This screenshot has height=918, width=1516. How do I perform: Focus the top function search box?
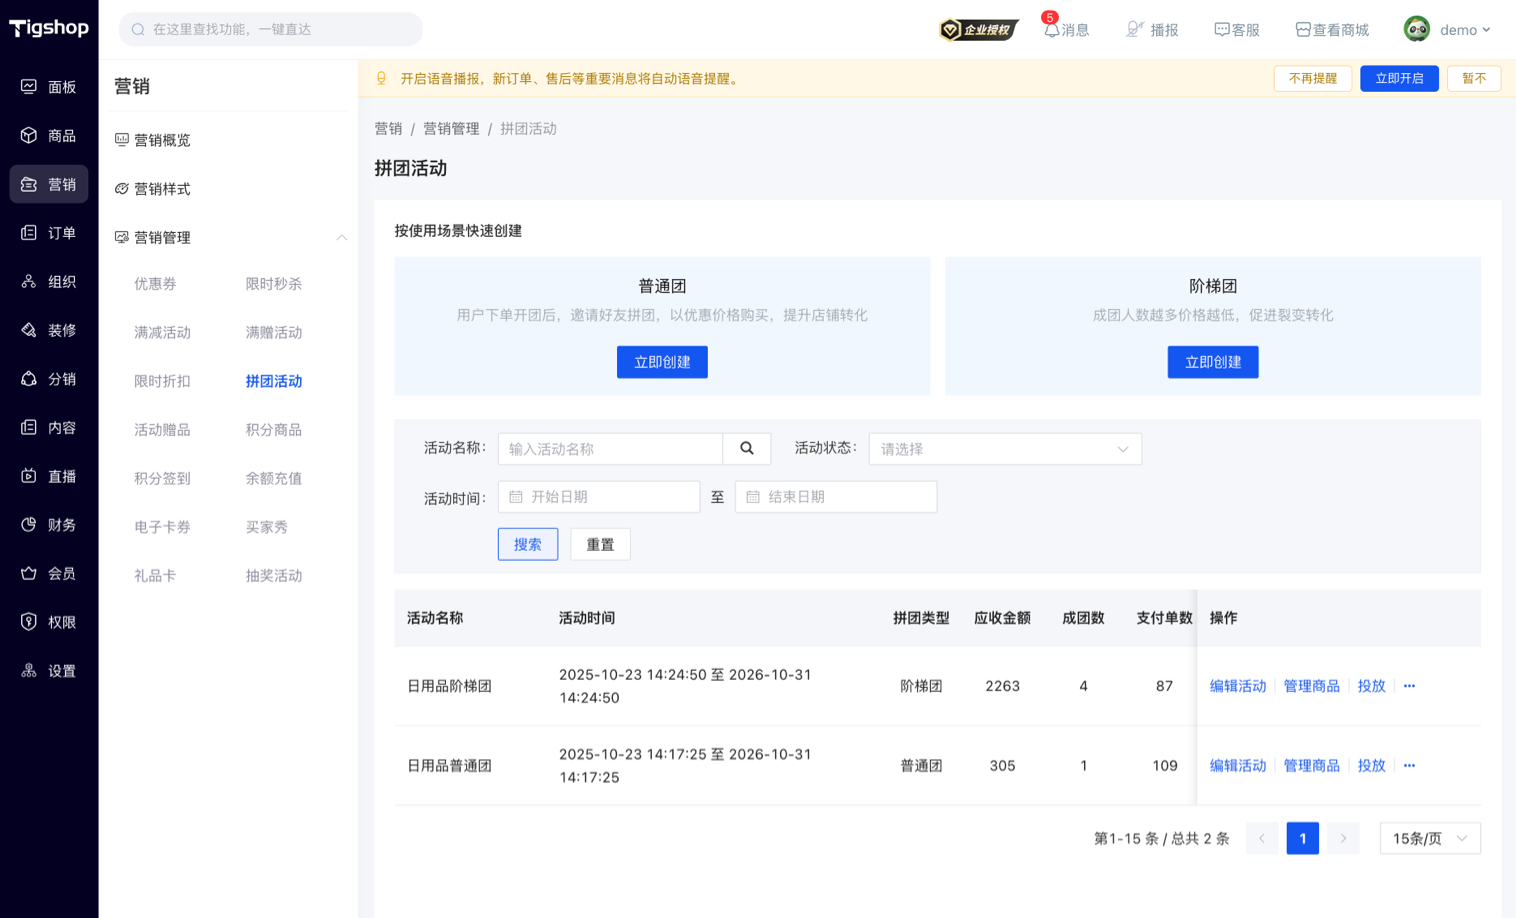[x=271, y=29]
